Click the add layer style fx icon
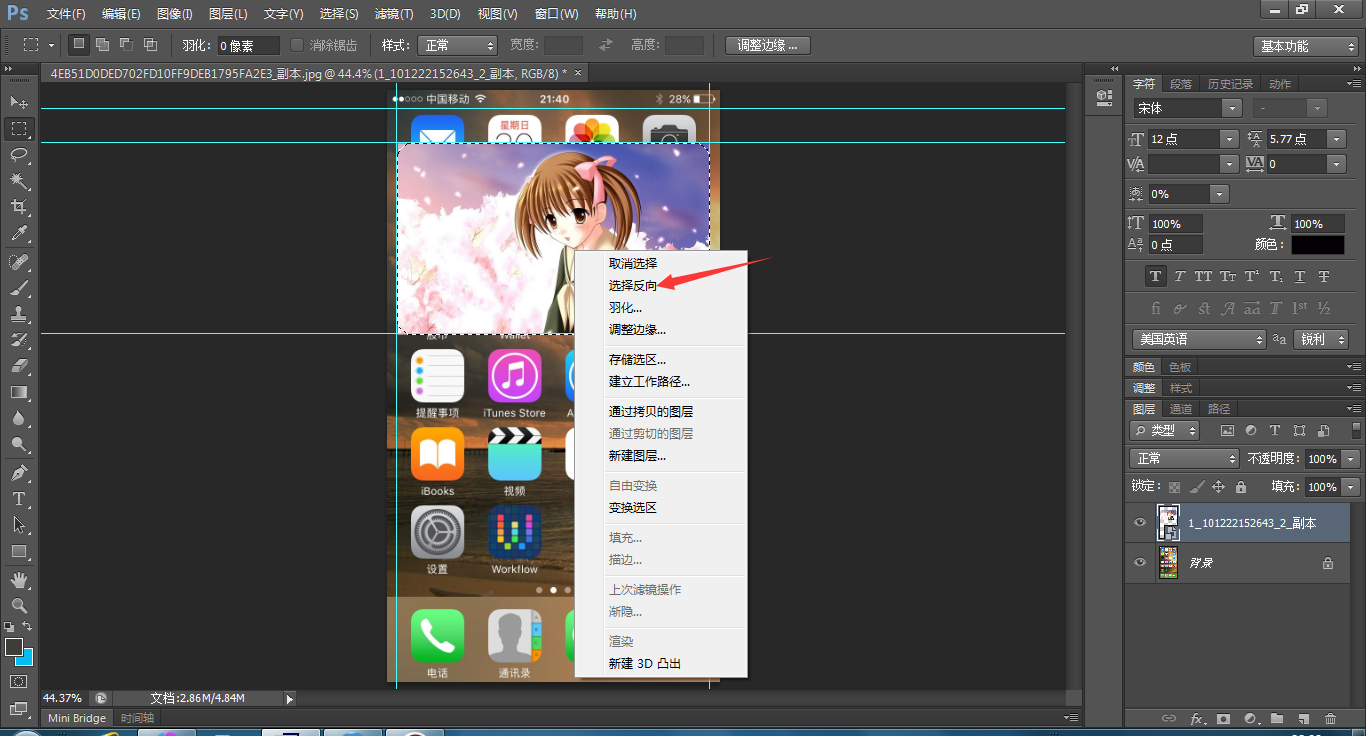 tap(1197, 719)
